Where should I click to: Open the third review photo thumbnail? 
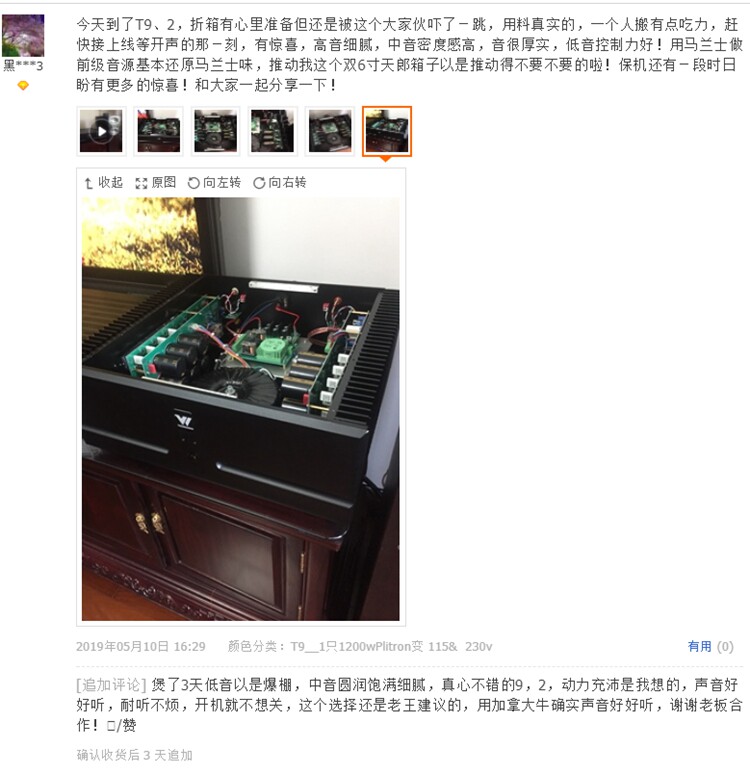pos(215,131)
